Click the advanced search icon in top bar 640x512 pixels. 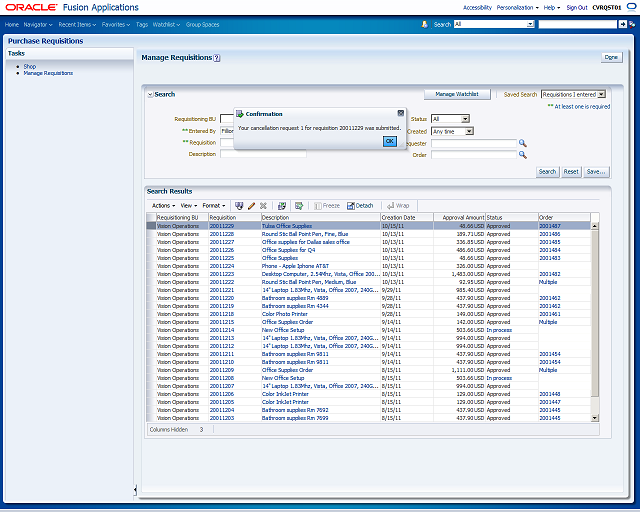click(x=632, y=24)
